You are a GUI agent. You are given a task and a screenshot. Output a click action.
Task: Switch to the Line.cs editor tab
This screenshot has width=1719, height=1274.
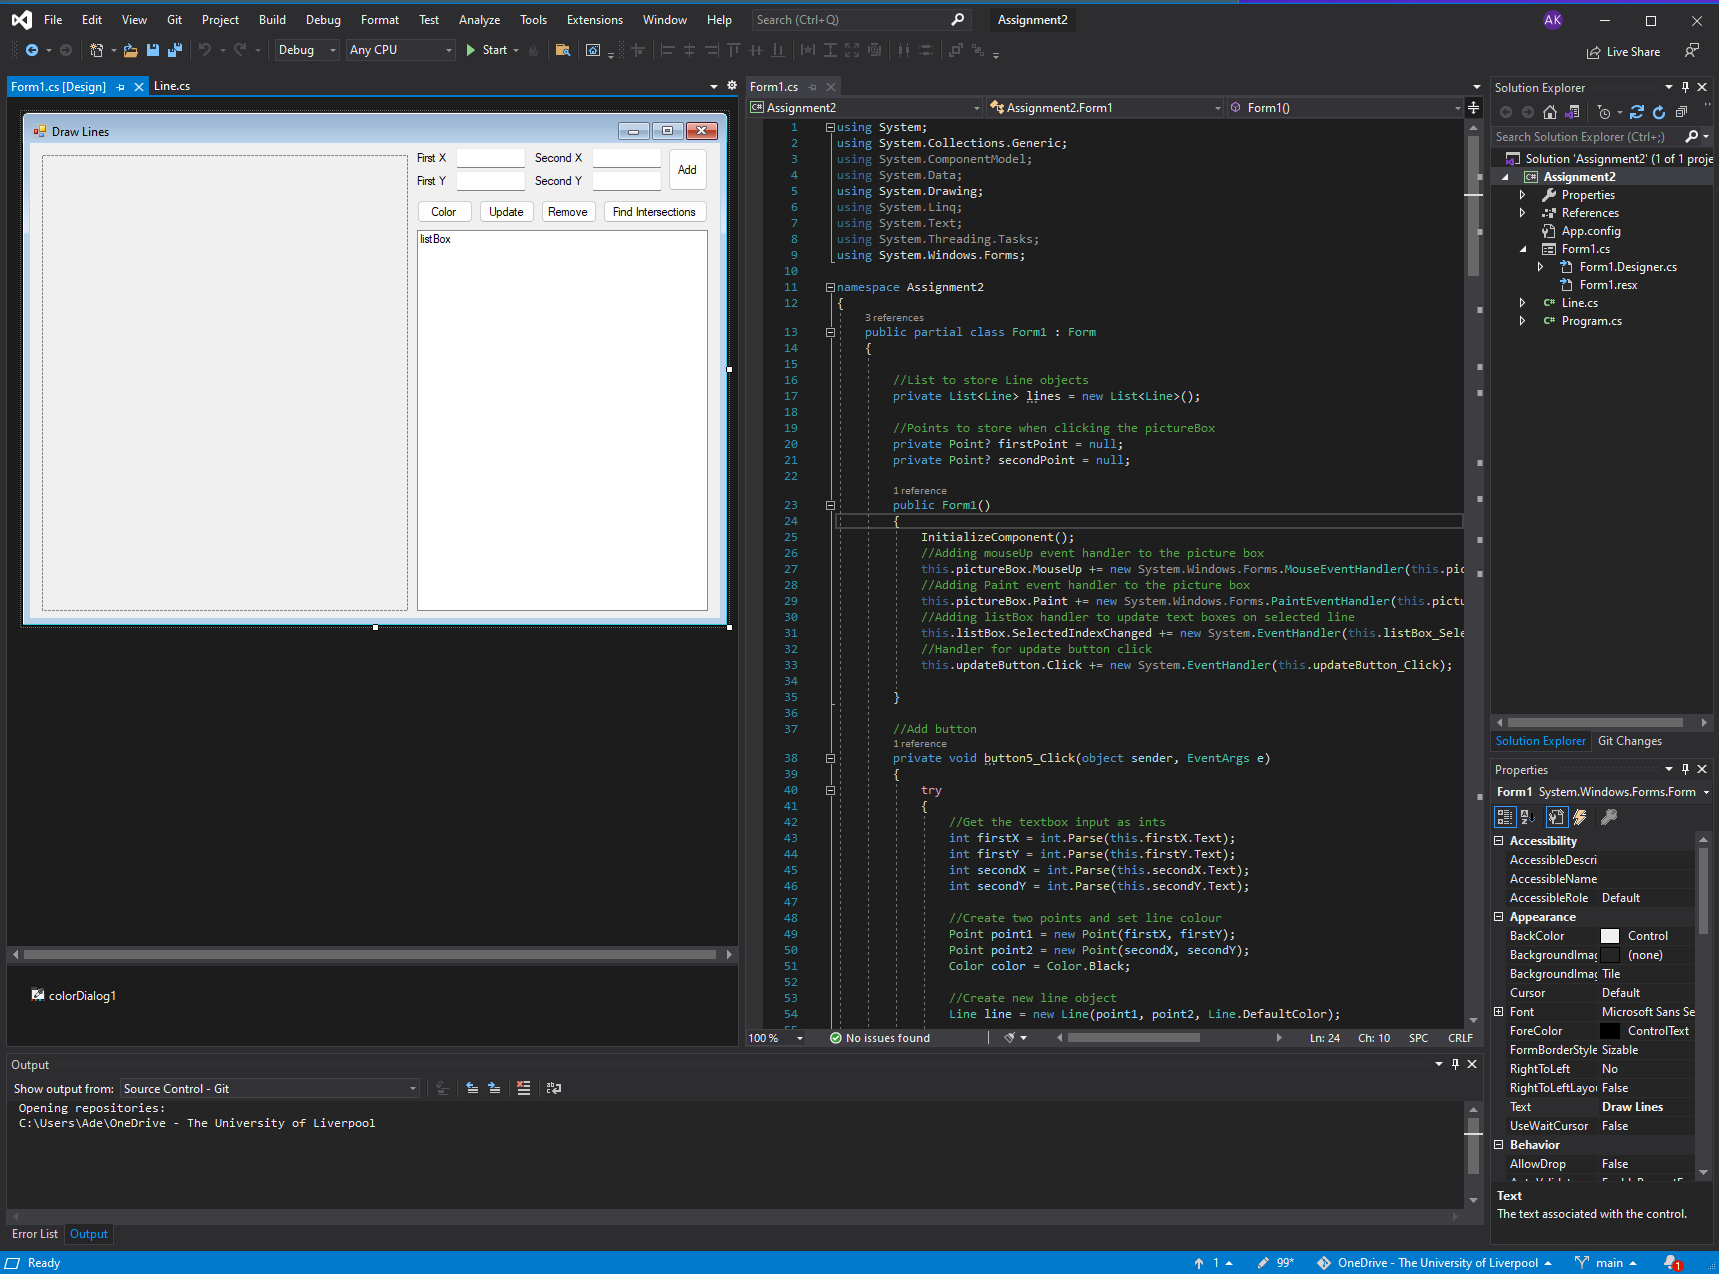171,86
